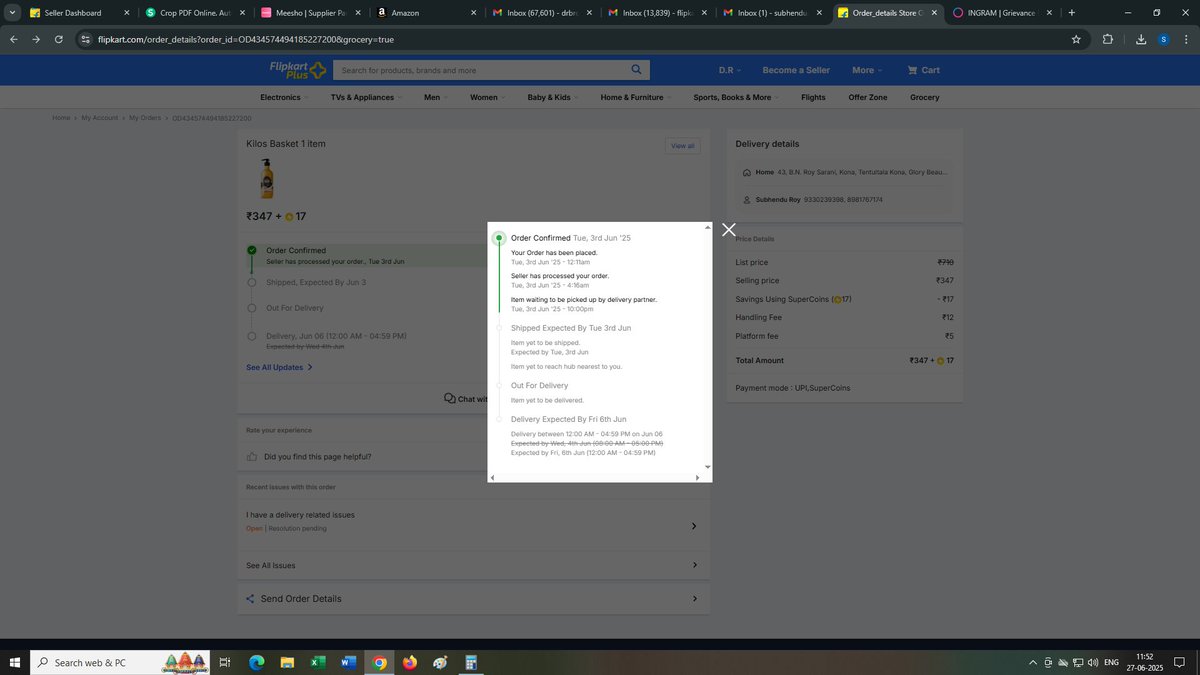1200x675 pixels.
Task: Open Become a Seller link
Action: (796, 70)
